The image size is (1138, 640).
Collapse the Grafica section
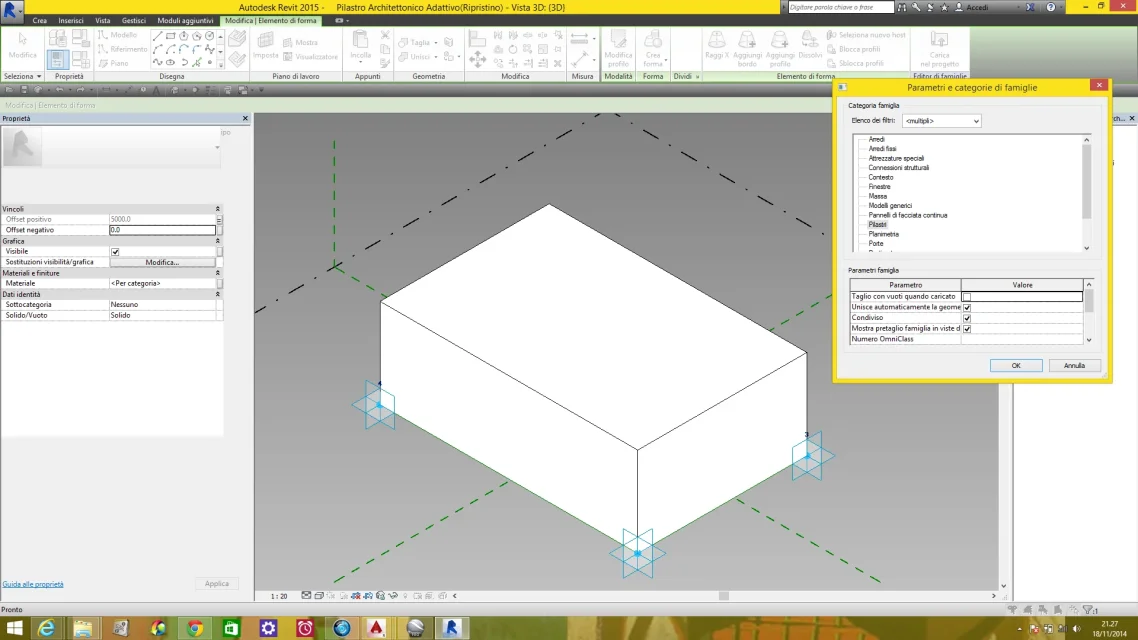coord(218,241)
